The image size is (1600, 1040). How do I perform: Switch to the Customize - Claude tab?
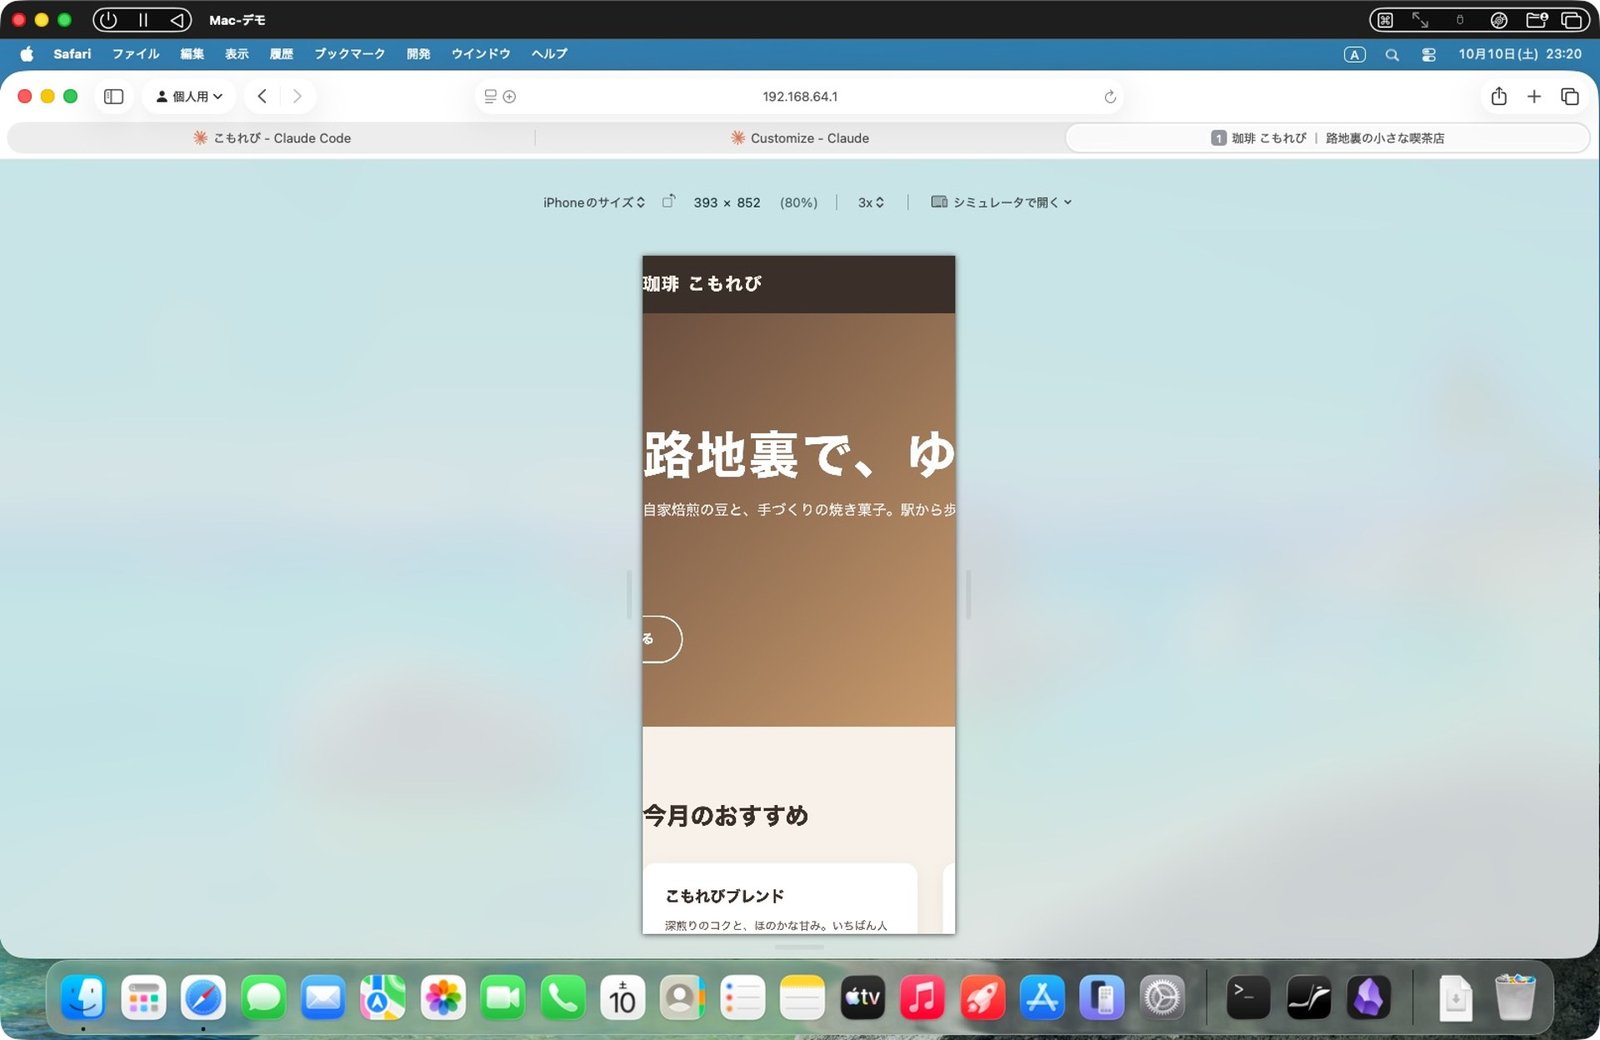[x=800, y=138]
